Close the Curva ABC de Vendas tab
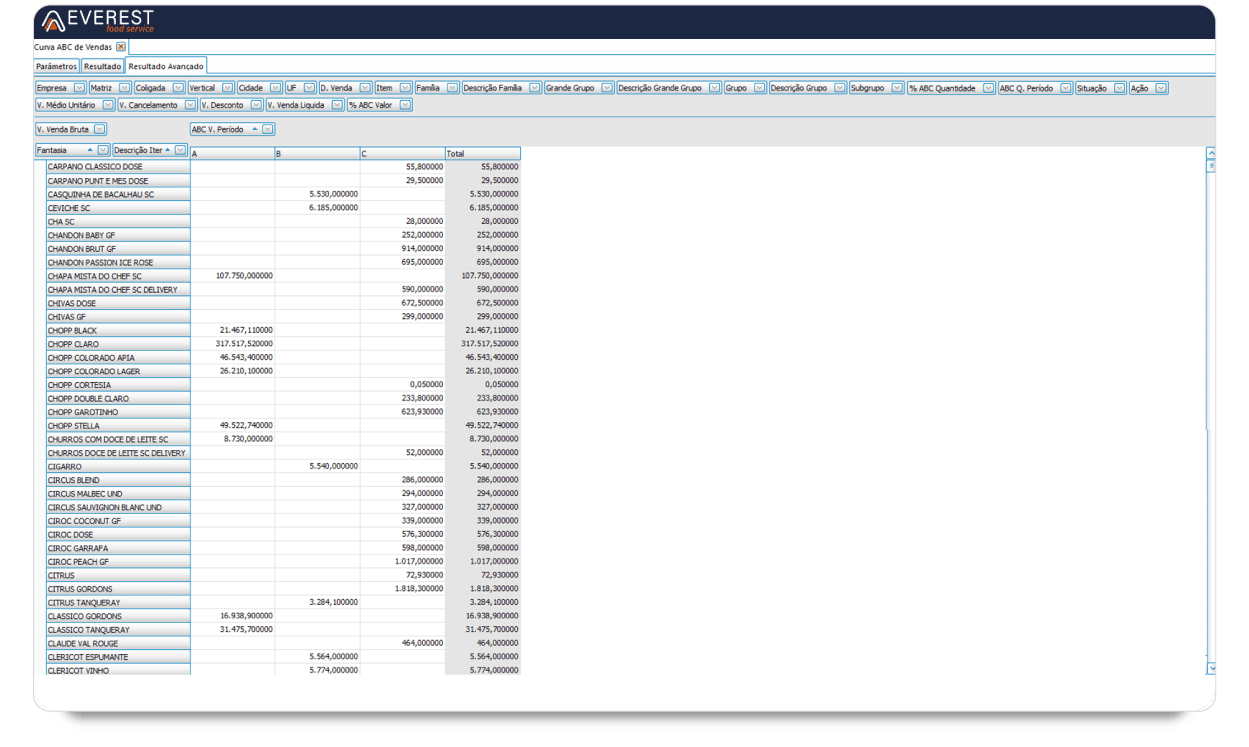The image size is (1249, 747). point(121,47)
